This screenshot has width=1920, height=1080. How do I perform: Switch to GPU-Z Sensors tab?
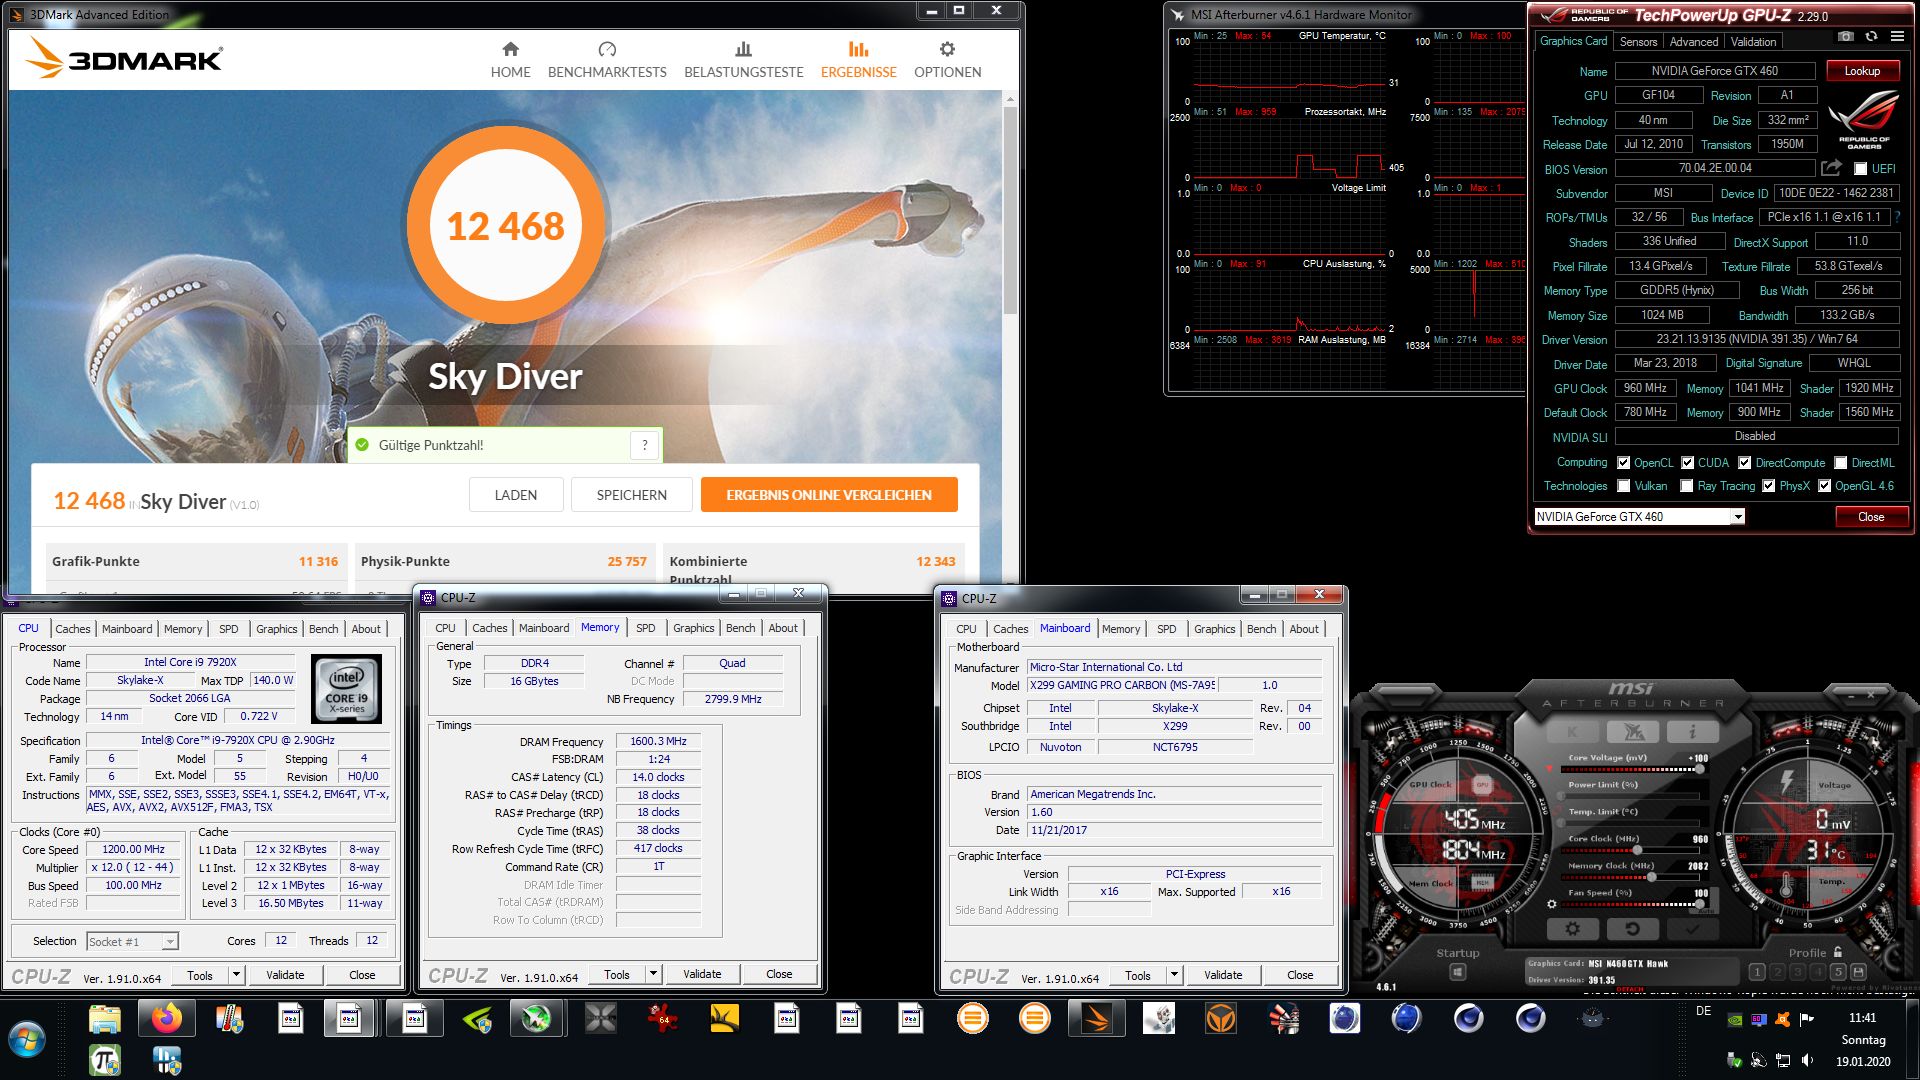click(x=1638, y=42)
